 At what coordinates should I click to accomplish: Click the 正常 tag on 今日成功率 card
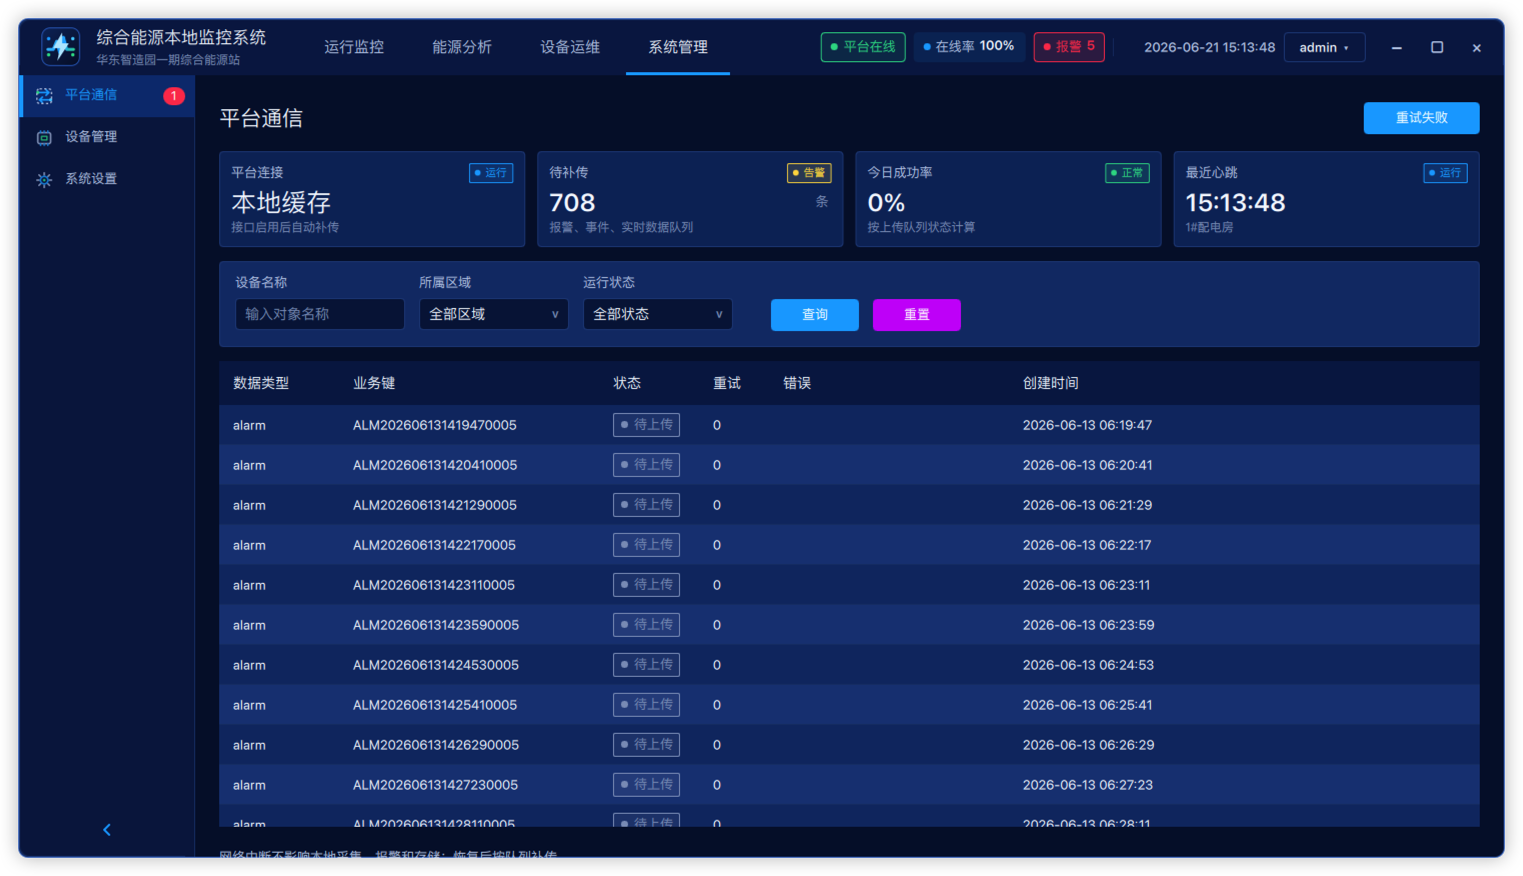pyautogui.click(x=1127, y=173)
